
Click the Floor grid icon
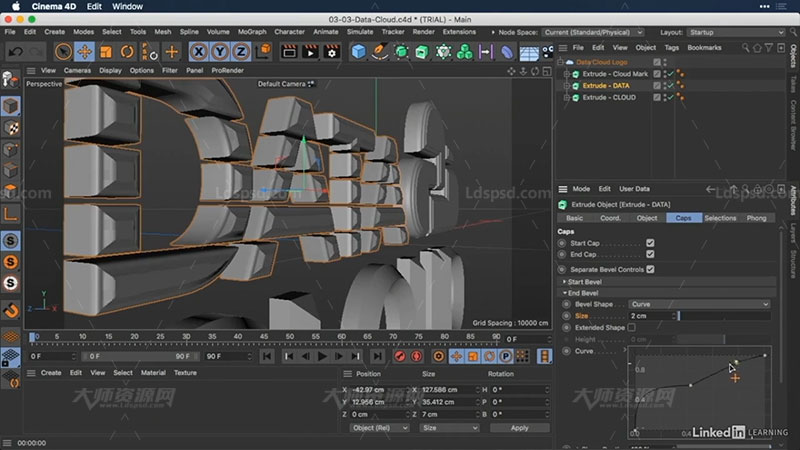click(529, 52)
